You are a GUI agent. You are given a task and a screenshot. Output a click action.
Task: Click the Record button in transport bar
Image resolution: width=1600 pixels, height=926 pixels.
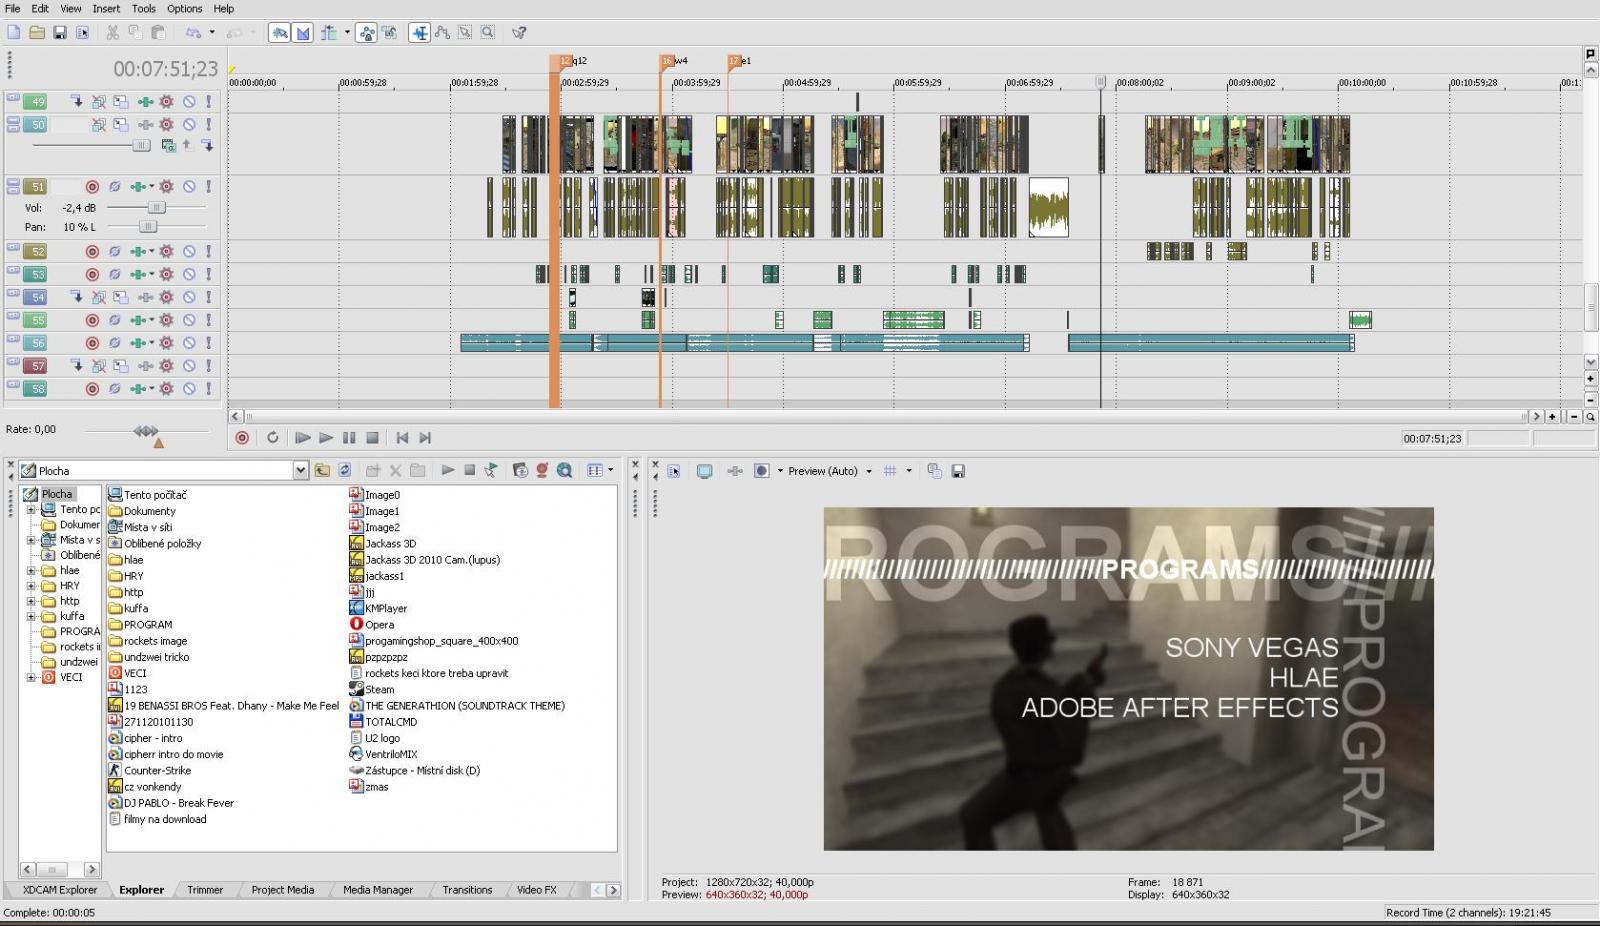(x=242, y=438)
